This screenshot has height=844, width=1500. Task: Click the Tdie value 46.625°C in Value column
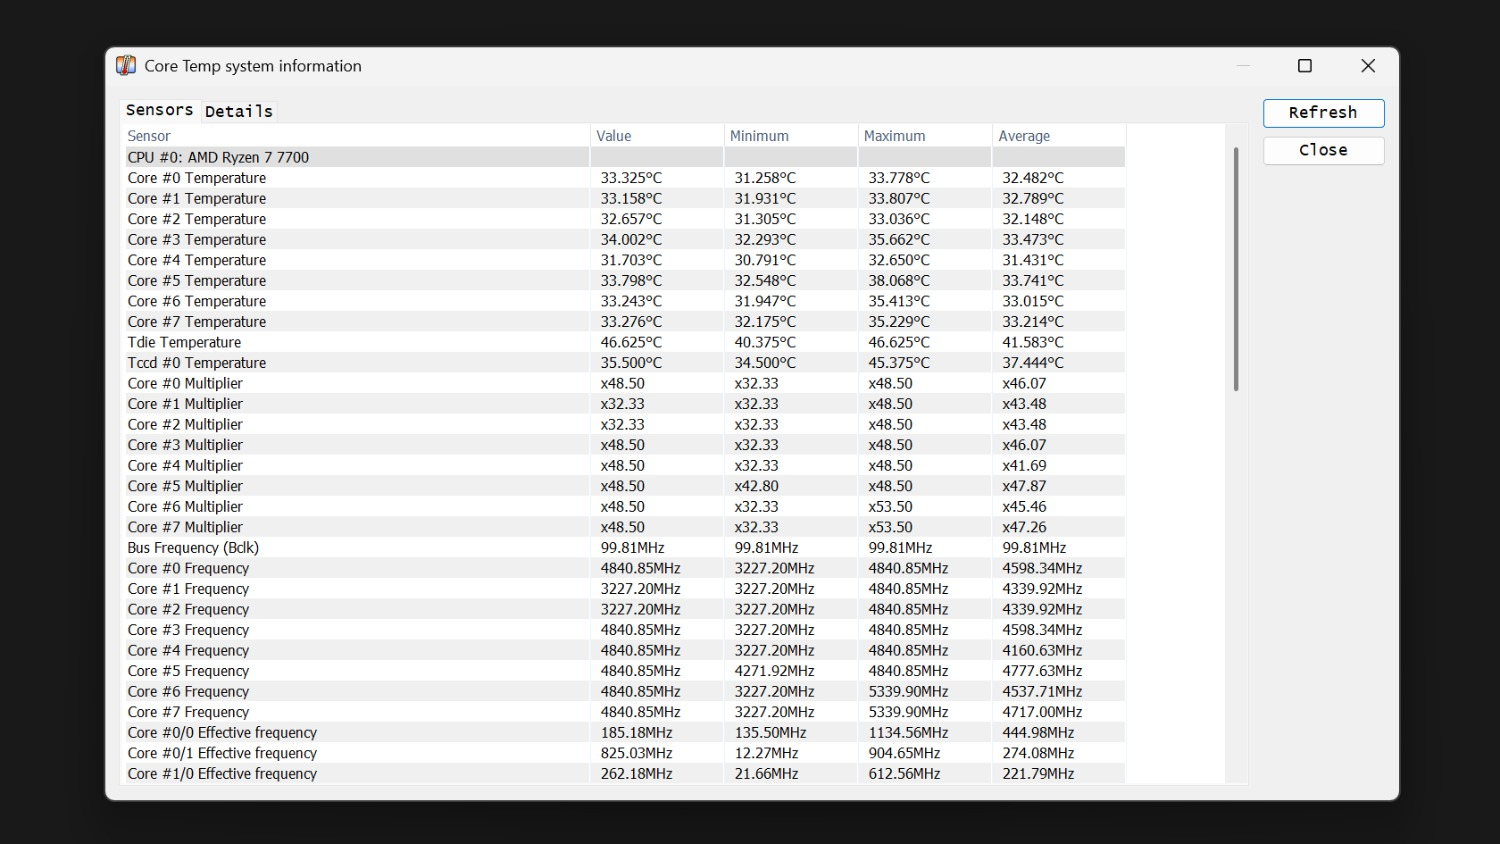[631, 342]
